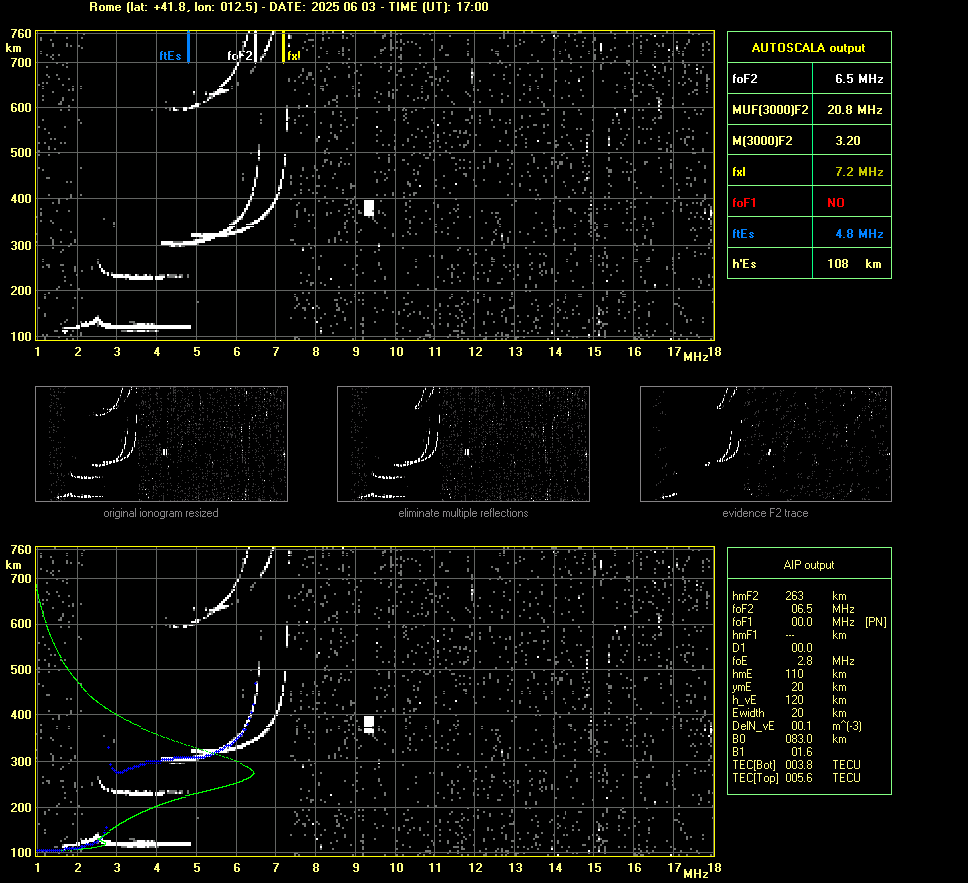The height and width of the screenshot is (883, 968).
Task: Open the evidence F2 trace thumbnail
Action: pos(766,444)
